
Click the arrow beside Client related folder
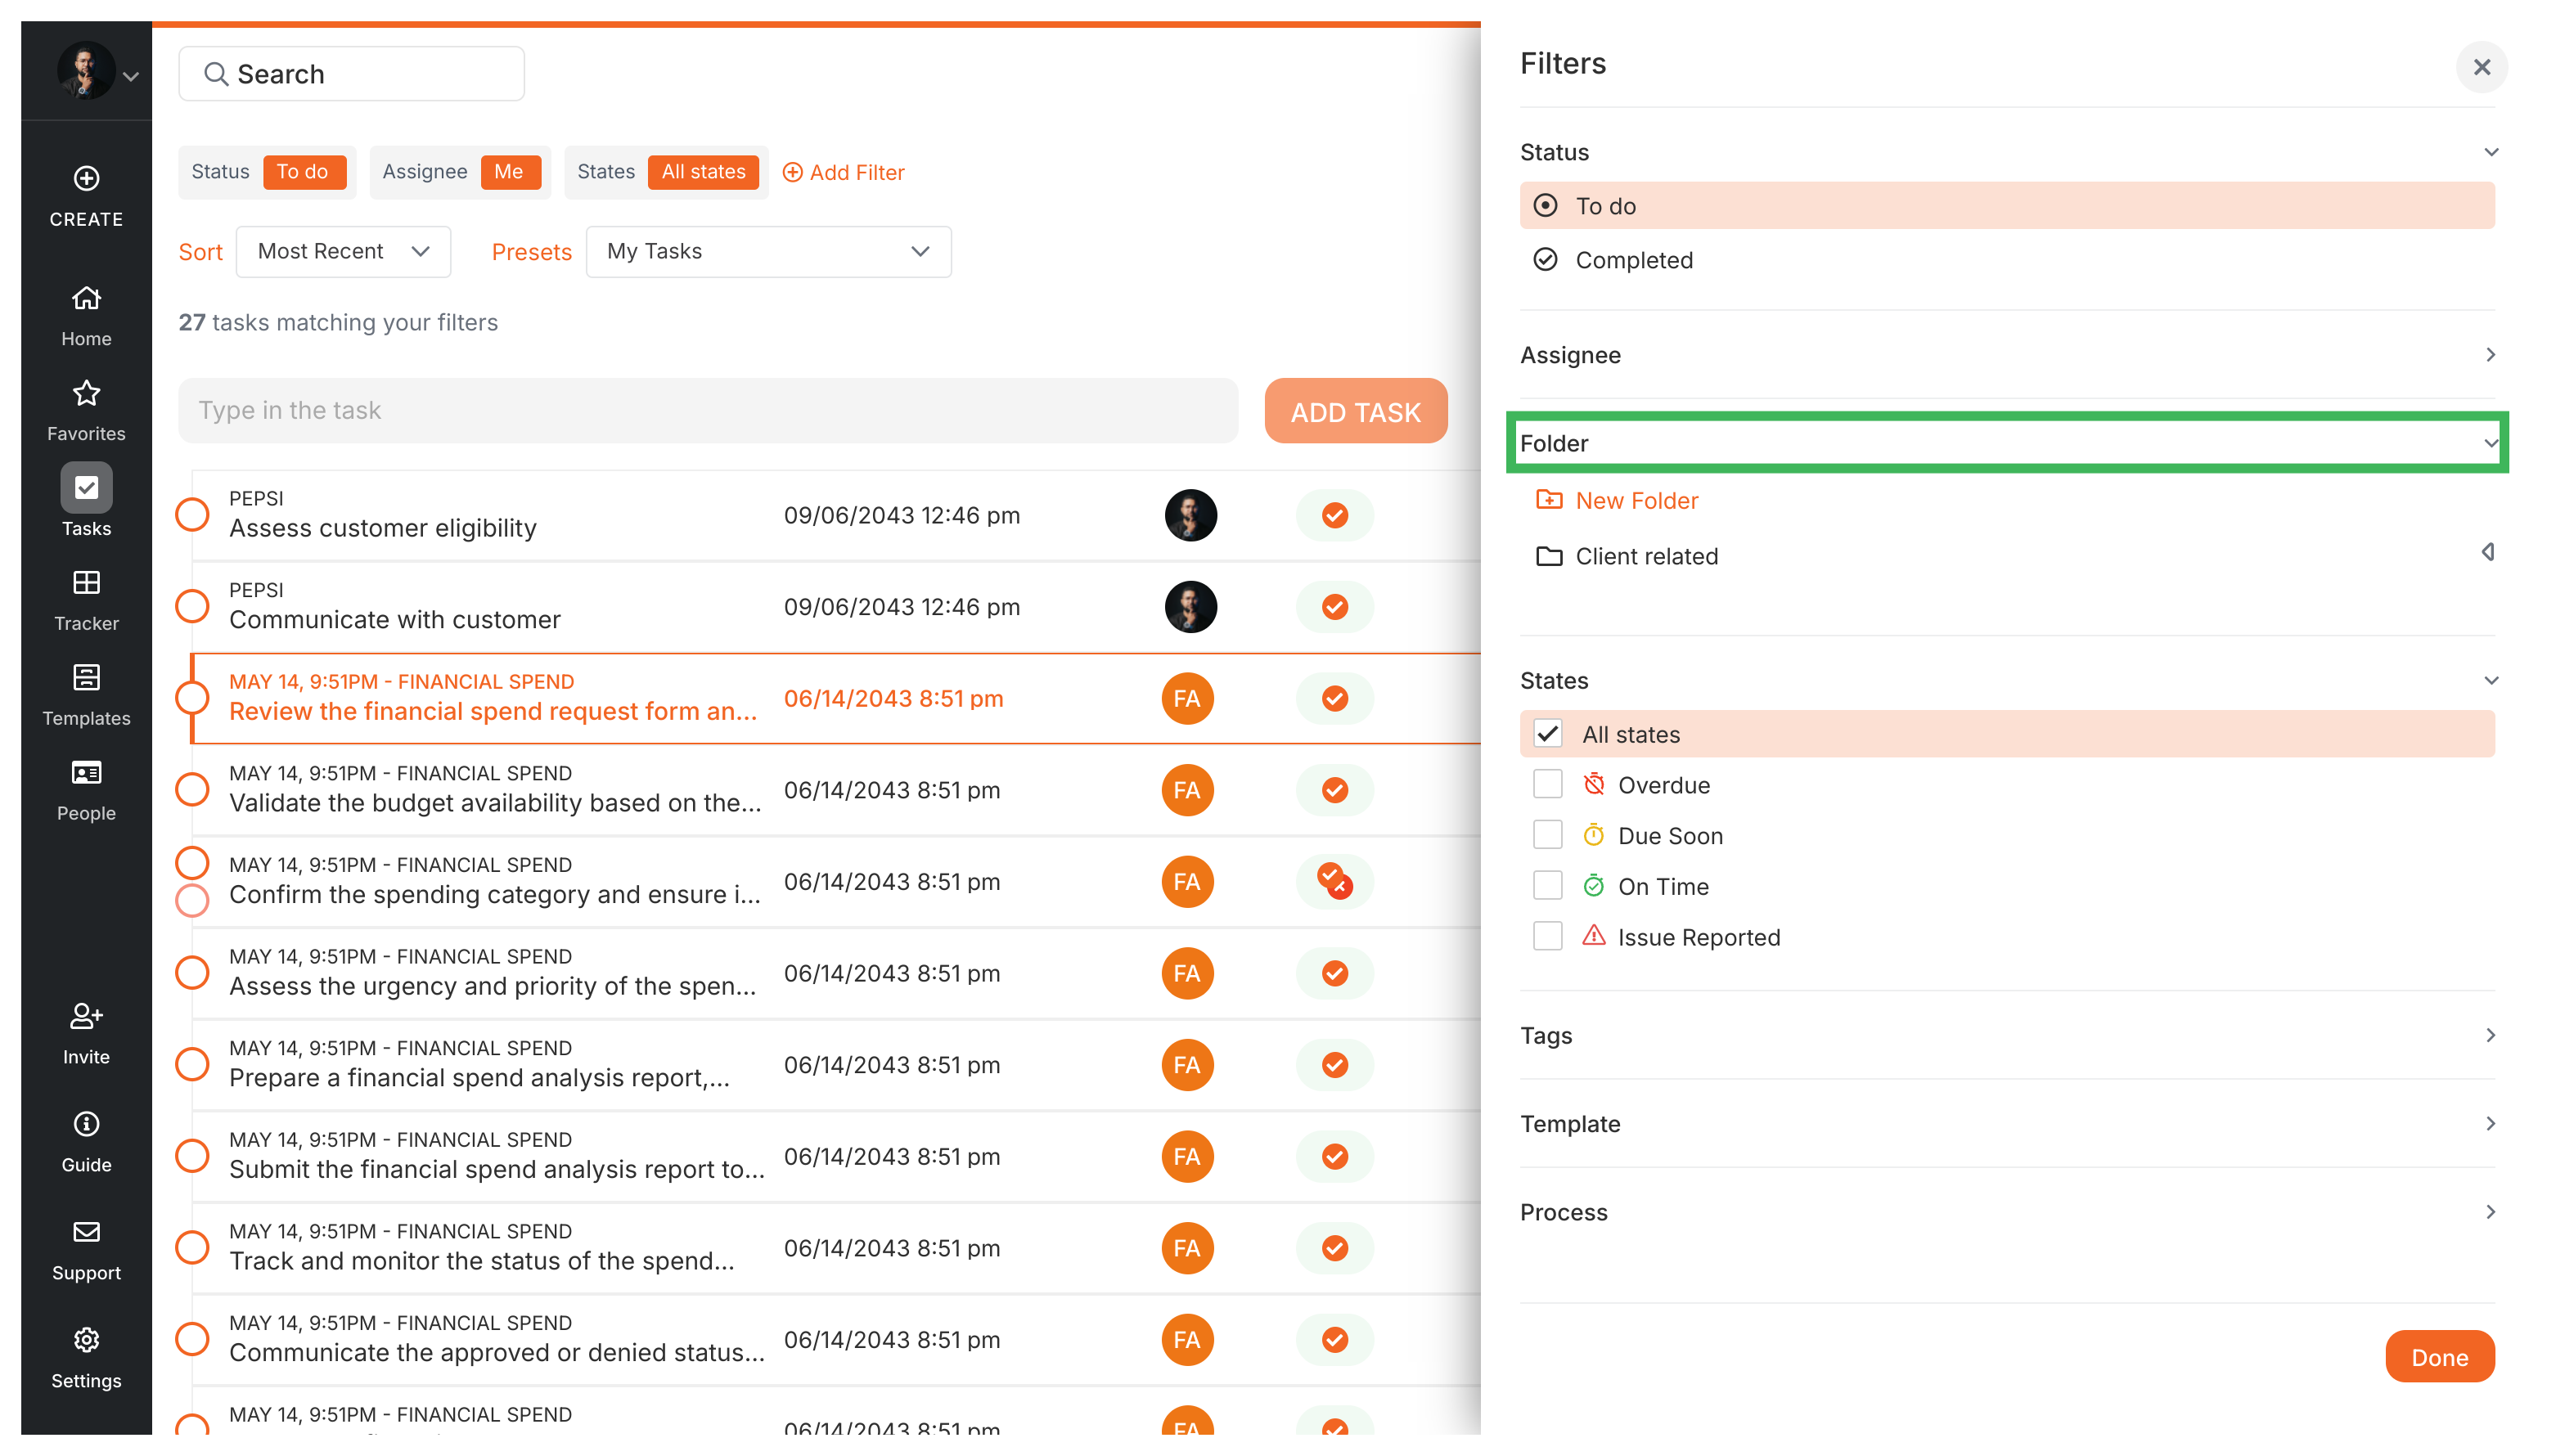tap(2487, 552)
